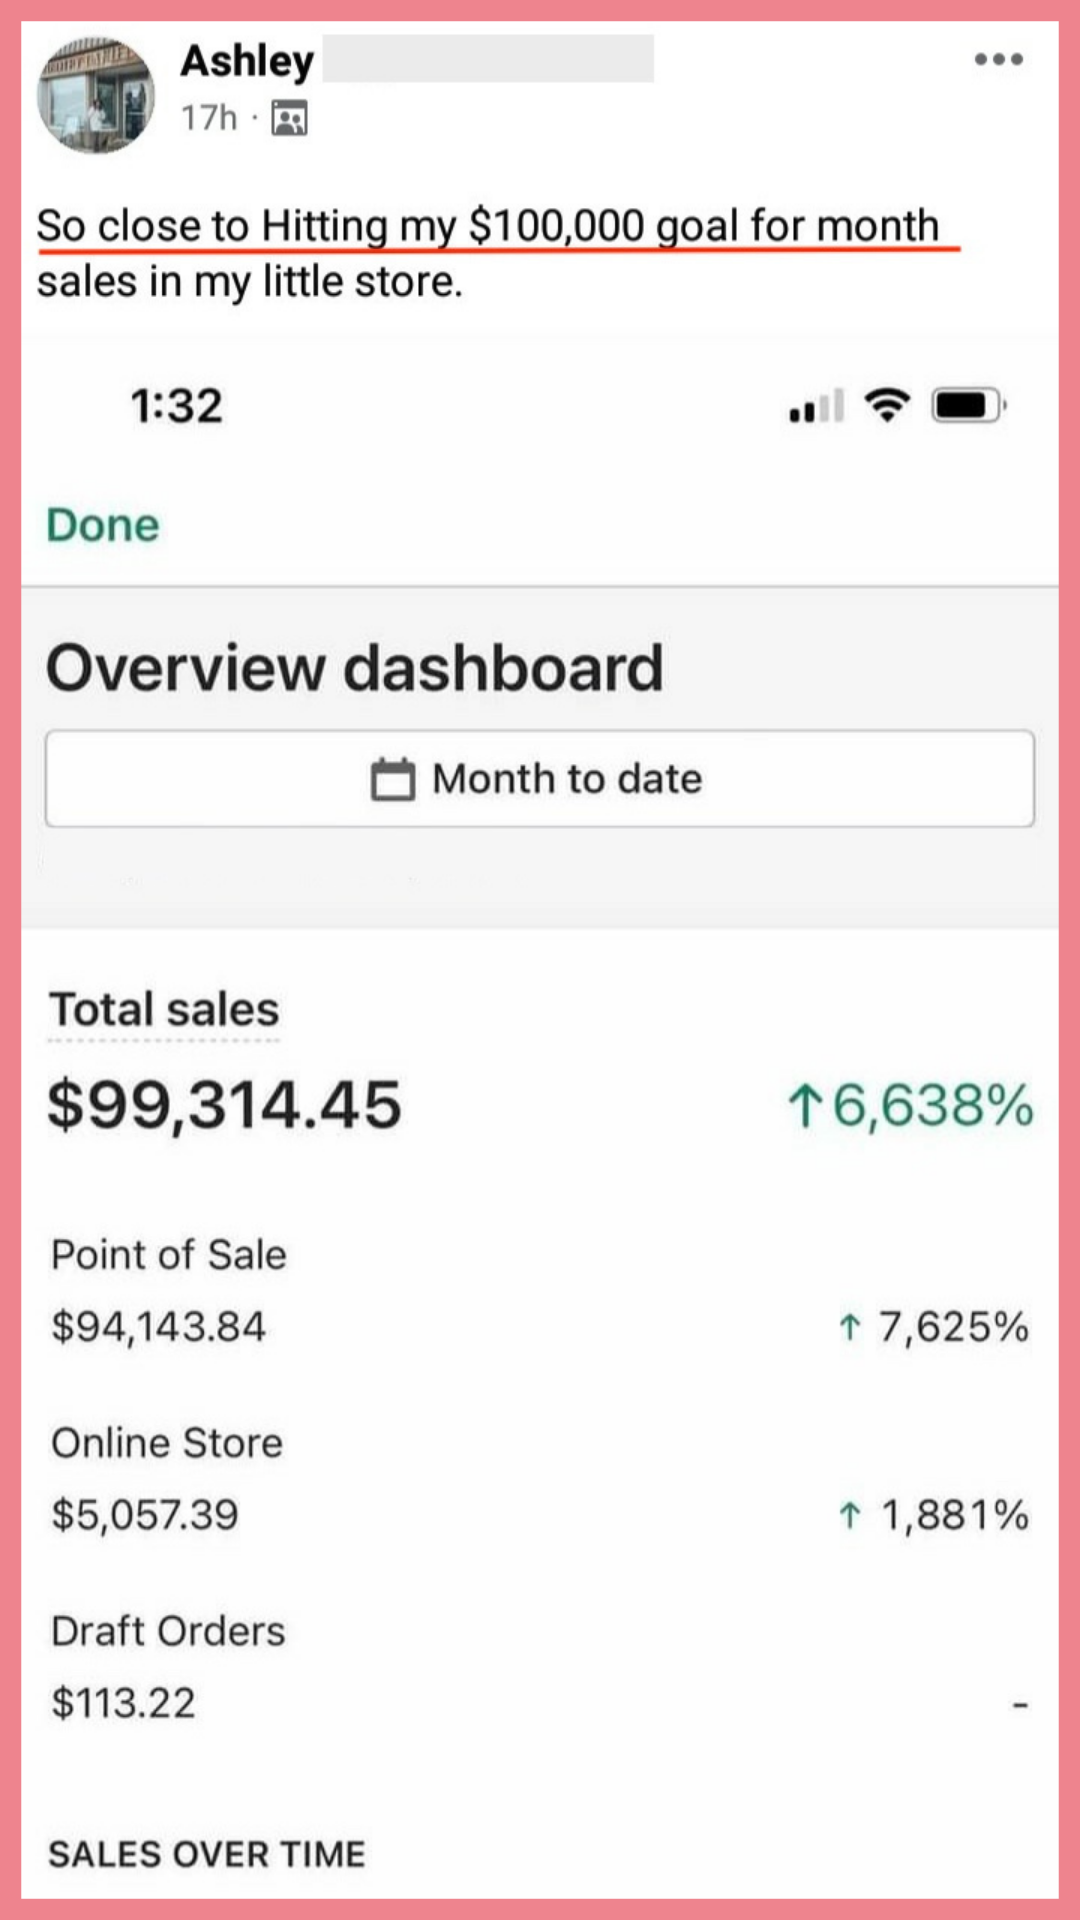
Task: Tap the Wi-Fi status icon
Action: (887, 405)
